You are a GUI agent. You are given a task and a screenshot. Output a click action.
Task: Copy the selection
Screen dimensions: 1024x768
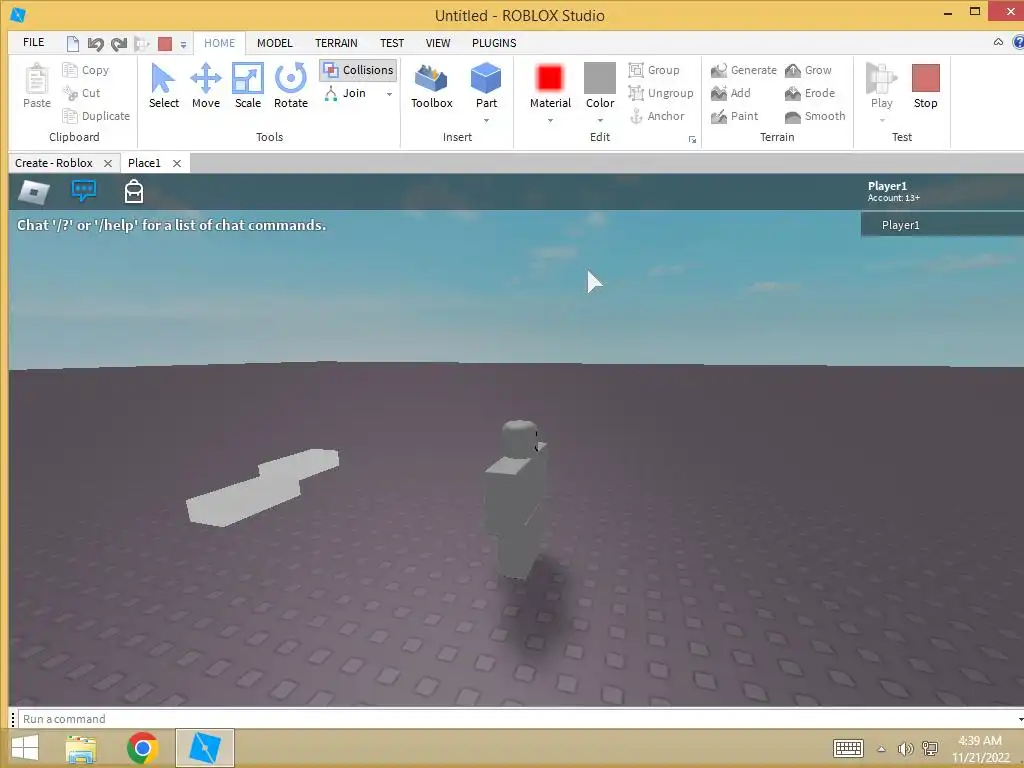point(86,70)
